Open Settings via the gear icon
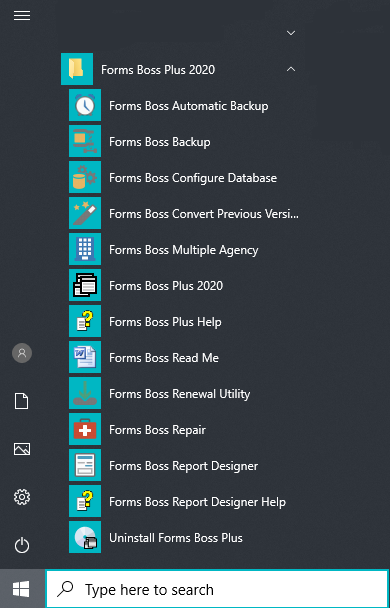 [22, 497]
